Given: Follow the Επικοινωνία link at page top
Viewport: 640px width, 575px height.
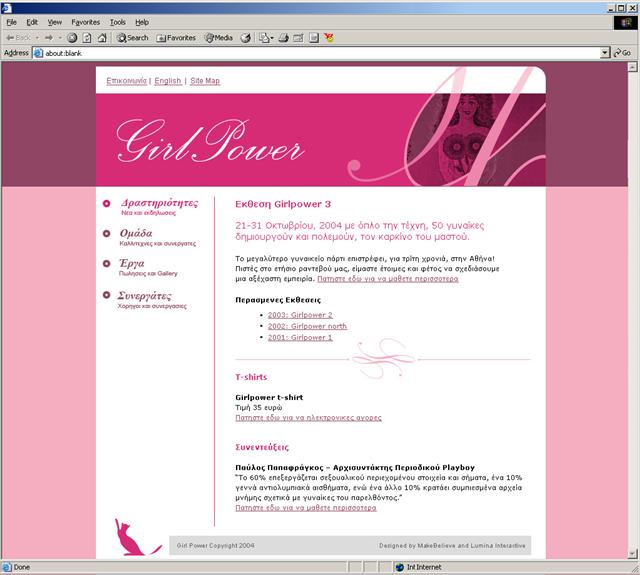Looking at the screenshot, I should [x=127, y=81].
